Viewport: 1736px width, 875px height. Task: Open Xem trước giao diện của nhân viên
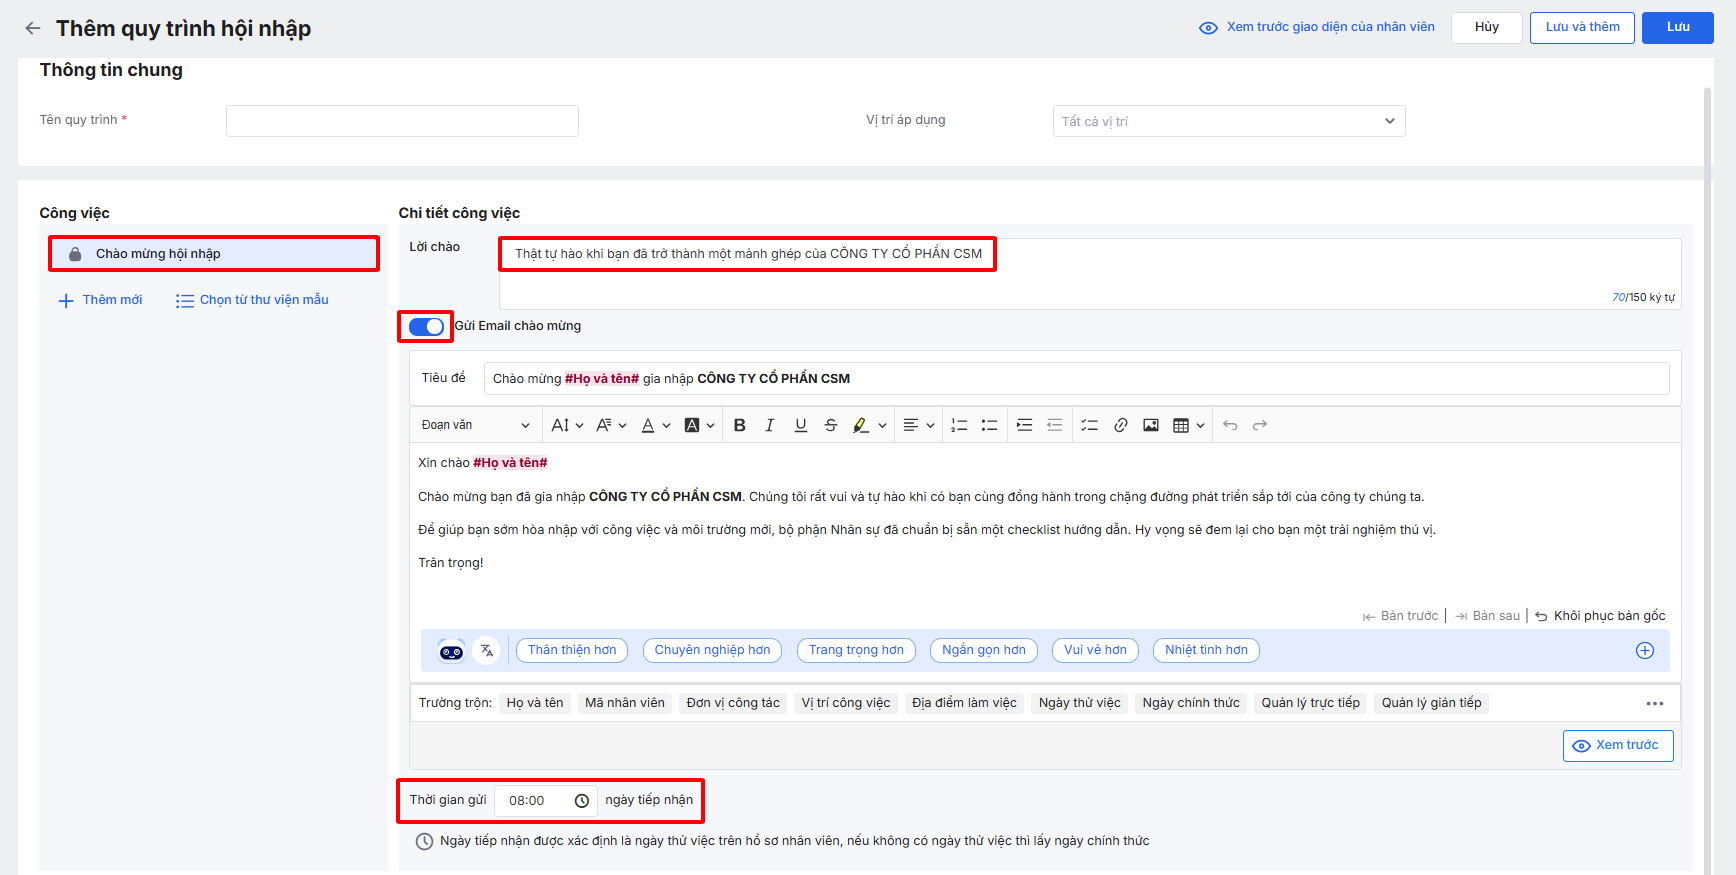(x=1317, y=27)
